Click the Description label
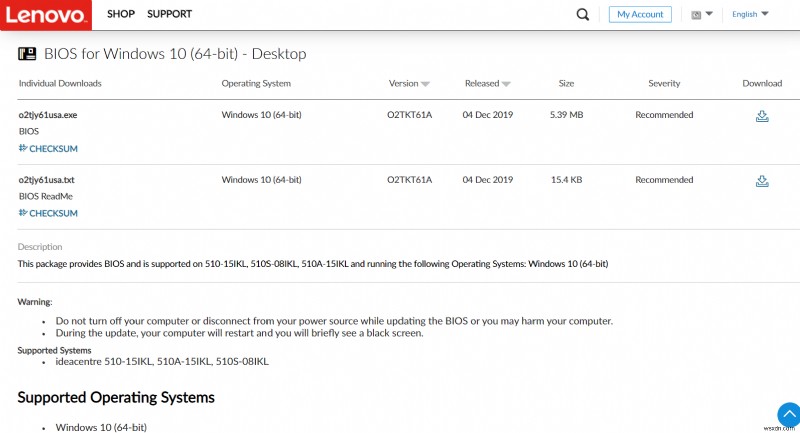Screen dimensions: 800x433 tap(40, 247)
